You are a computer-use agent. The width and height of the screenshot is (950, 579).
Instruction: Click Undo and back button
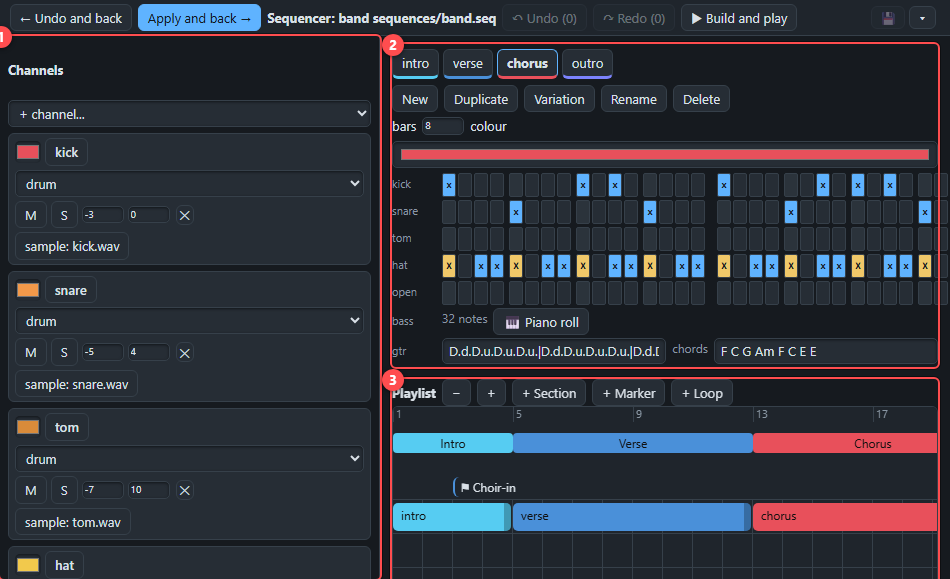point(71,18)
